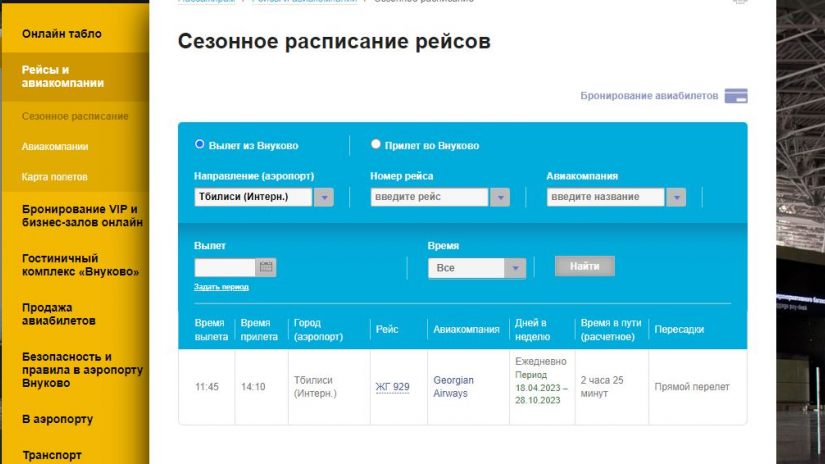This screenshot has height=464, width=825.
Task: Click the Сезонное расписание рейсов heading
Action: point(334,42)
